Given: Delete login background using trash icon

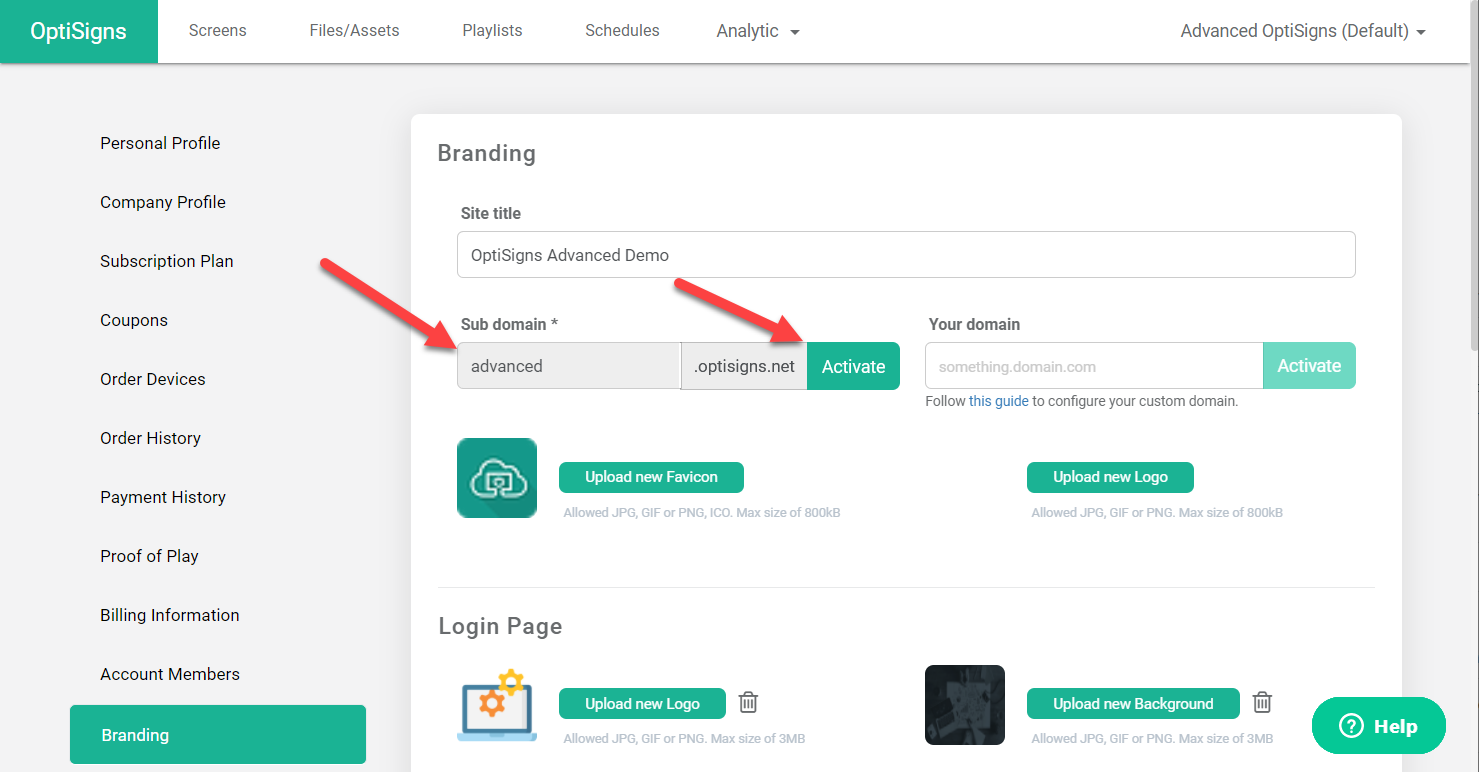Looking at the screenshot, I should (x=1262, y=702).
